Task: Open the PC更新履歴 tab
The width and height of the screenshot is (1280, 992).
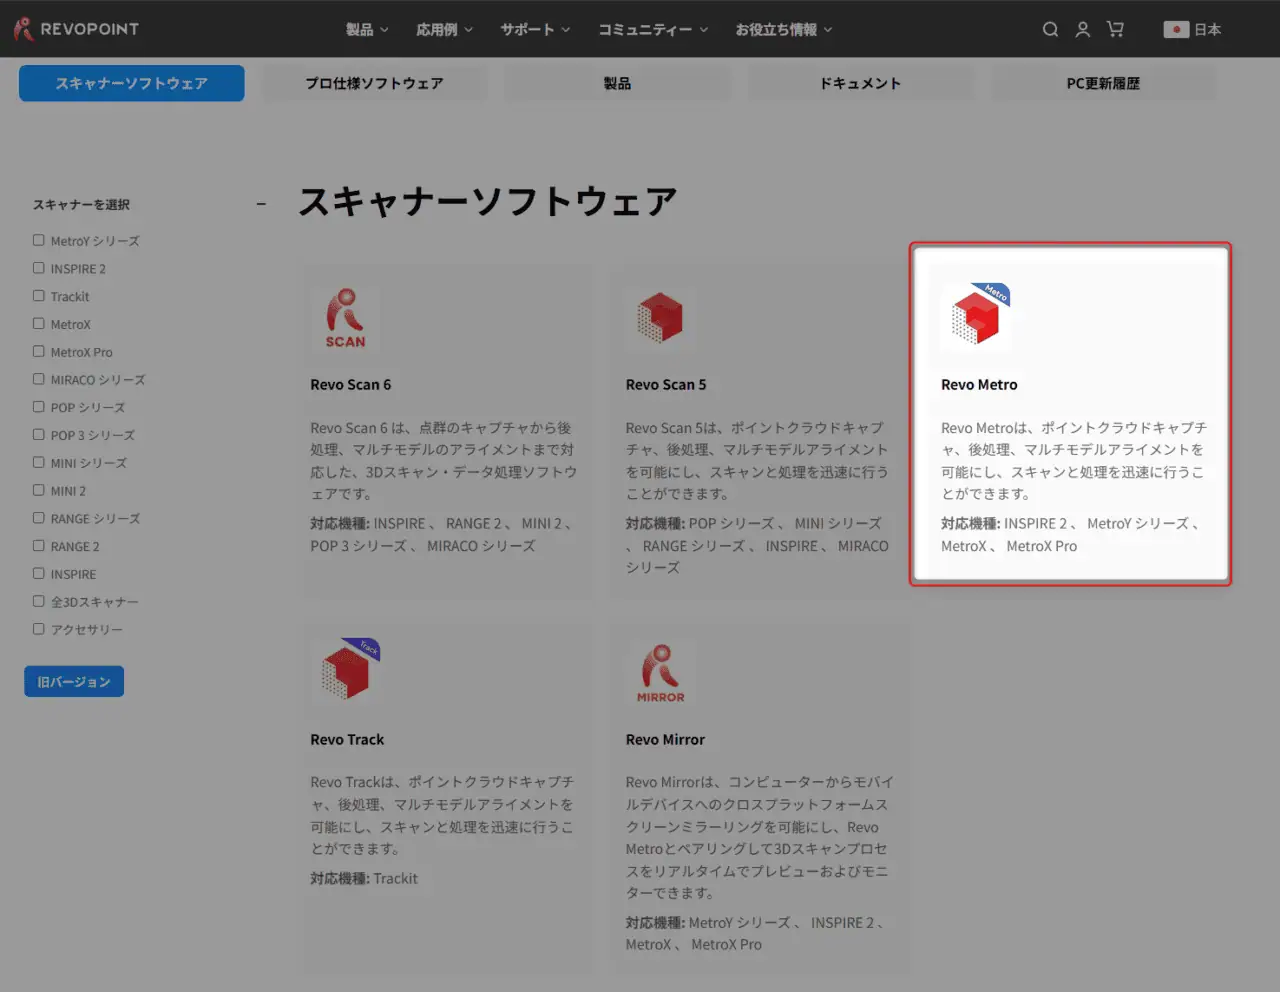Action: click(x=1103, y=83)
